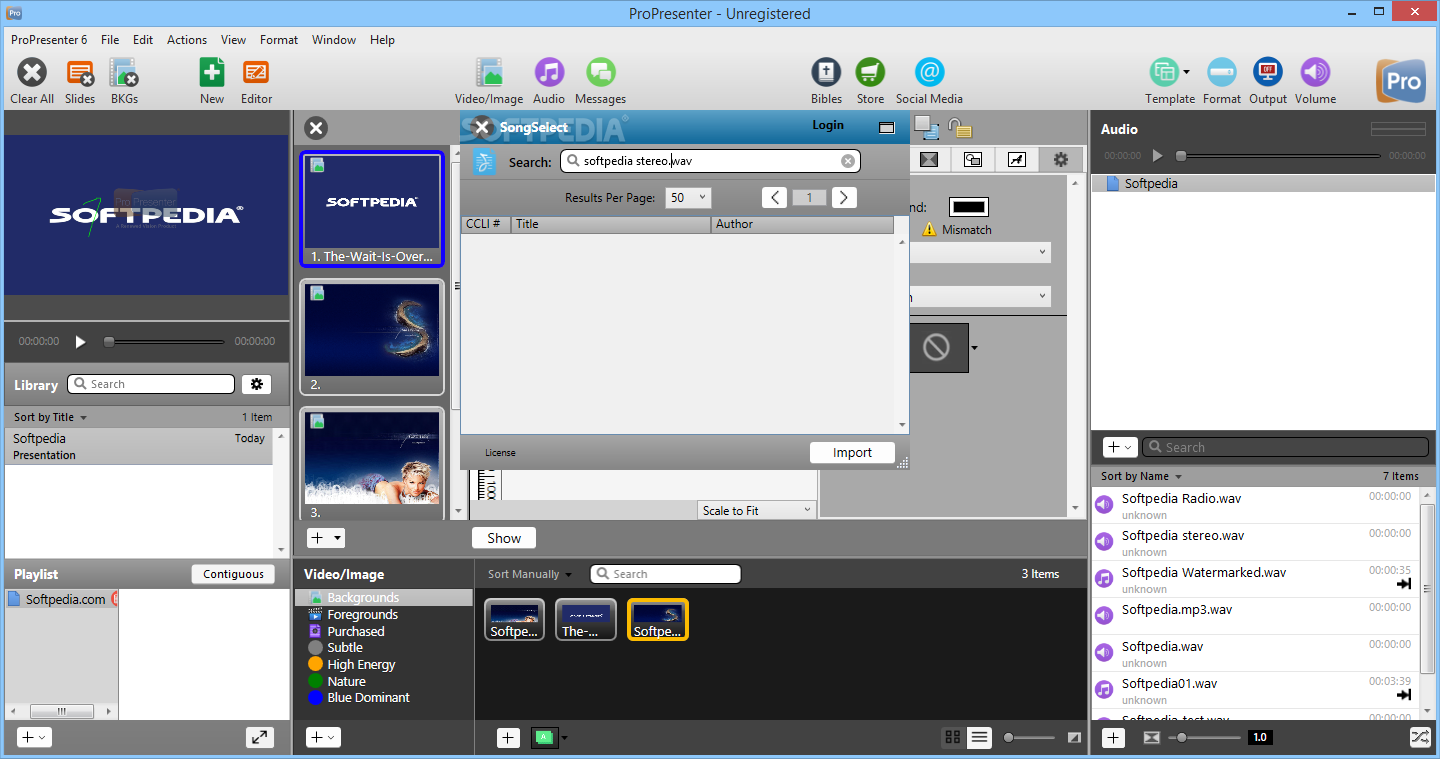Toggle next-track arrow on Softpedia01.wav
The height and width of the screenshot is (759, 1440).
(1404, 695)
